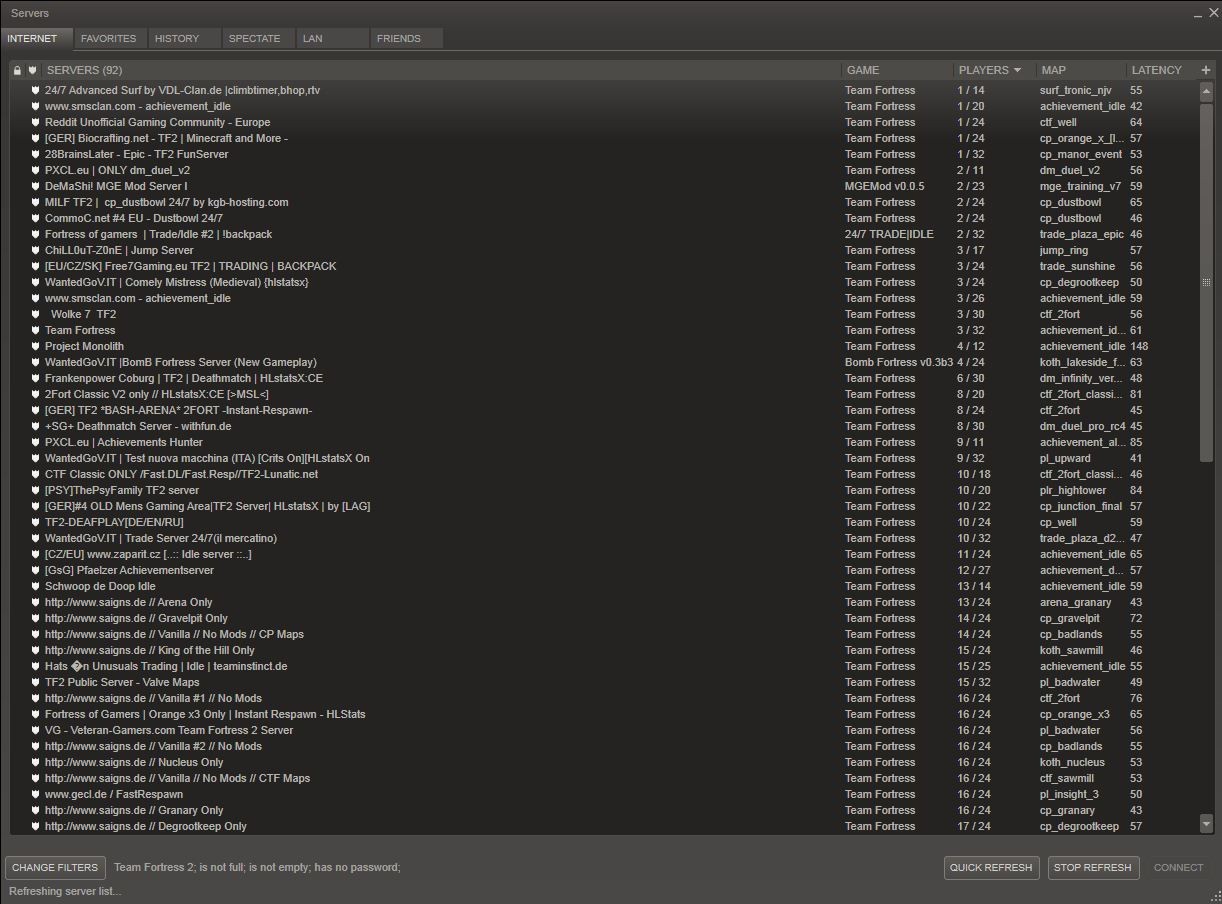Open the Change Filters panel

(x=55, y=868)
